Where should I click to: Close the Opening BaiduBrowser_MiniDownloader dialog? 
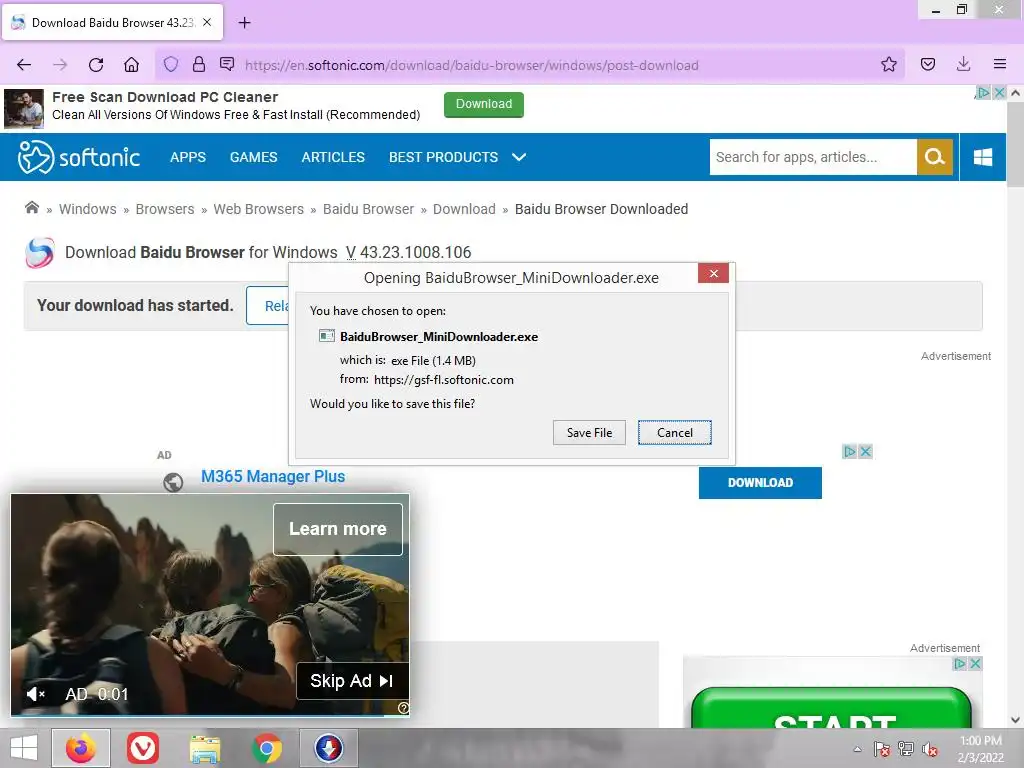click(713, 273)
